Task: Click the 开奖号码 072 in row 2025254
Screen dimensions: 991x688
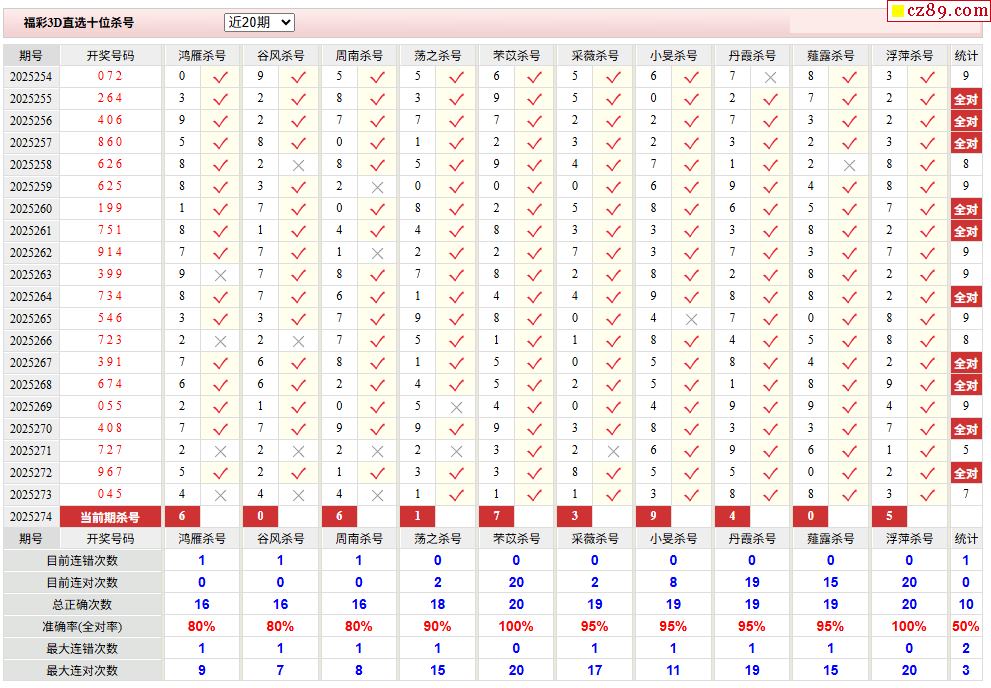Action: tap(110, 76)
